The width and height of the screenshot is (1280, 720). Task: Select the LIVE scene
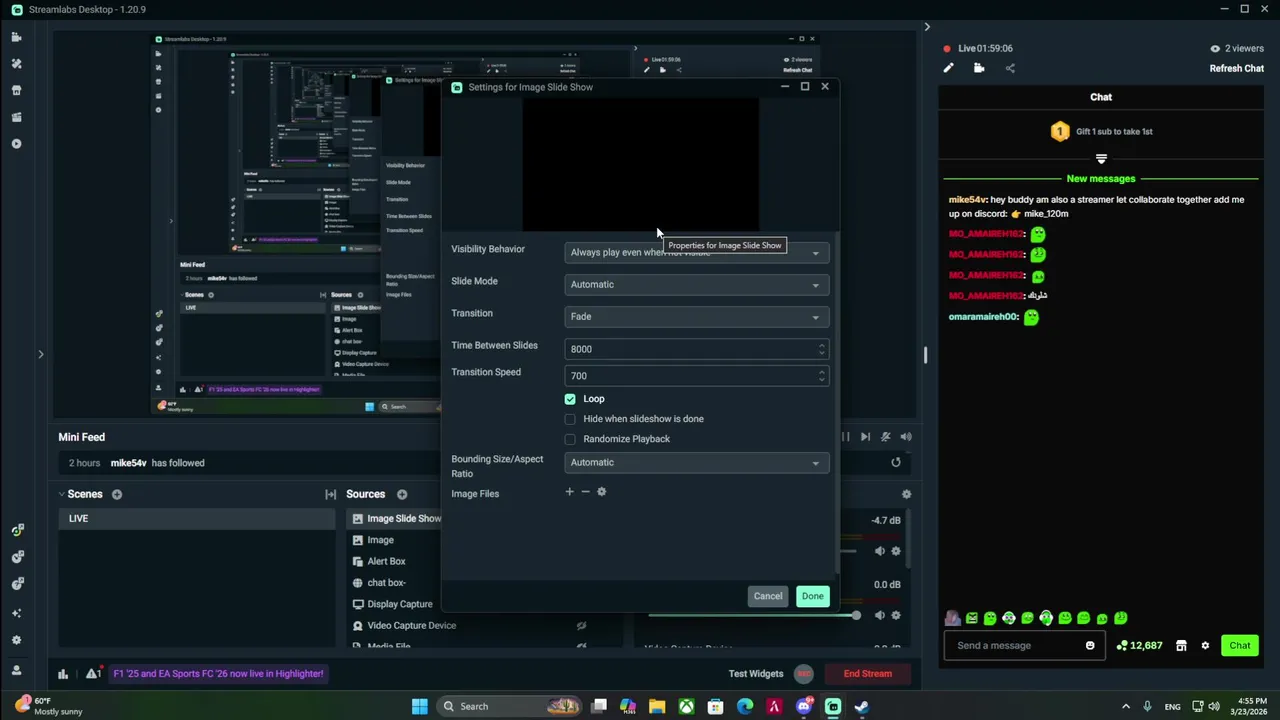(196, 519)
